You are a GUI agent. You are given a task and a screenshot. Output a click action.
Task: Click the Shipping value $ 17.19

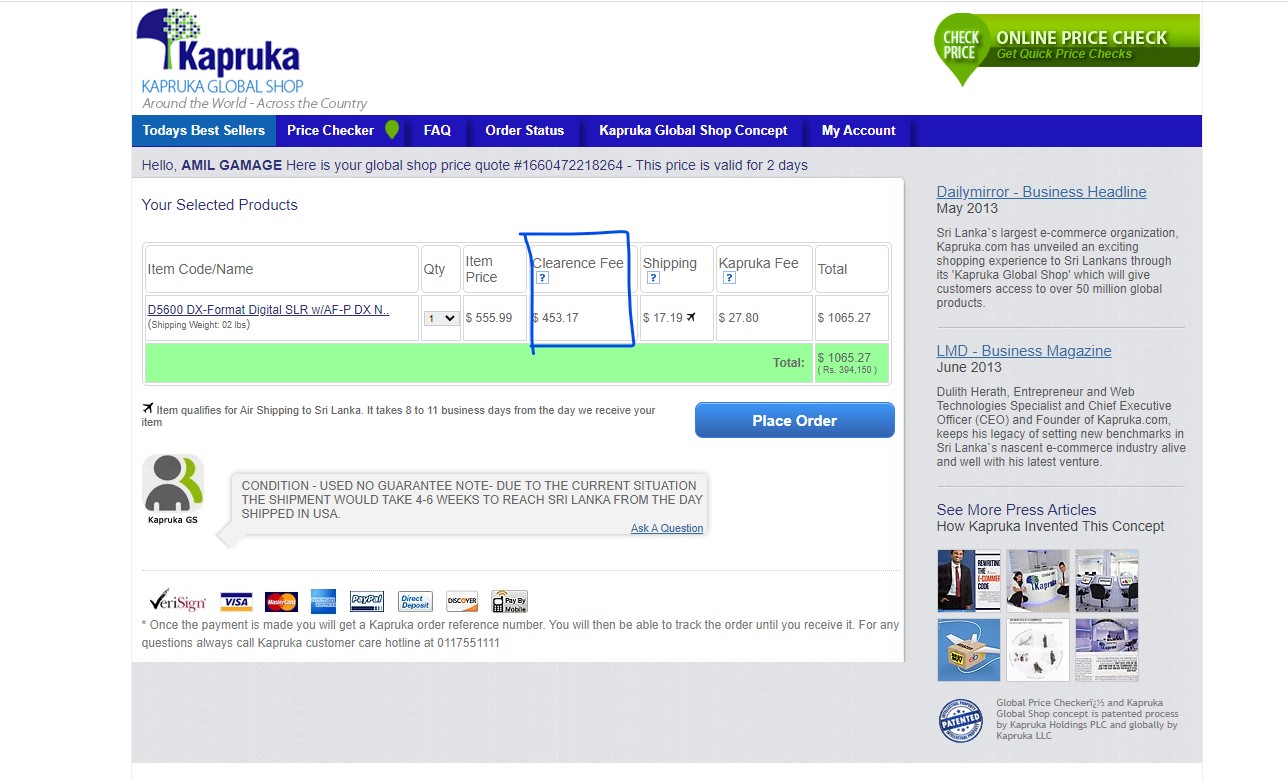(x=663, y=318)
